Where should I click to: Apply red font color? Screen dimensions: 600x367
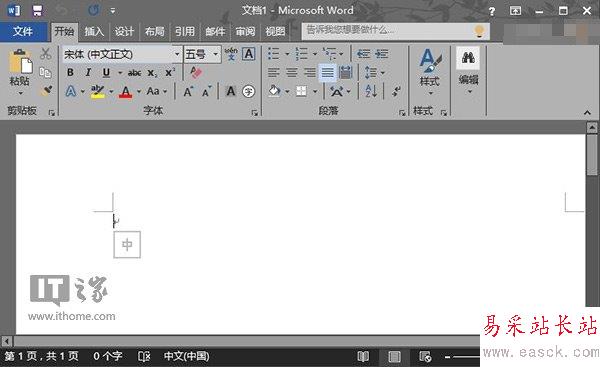pyautogui.click(x=126, y=91)
